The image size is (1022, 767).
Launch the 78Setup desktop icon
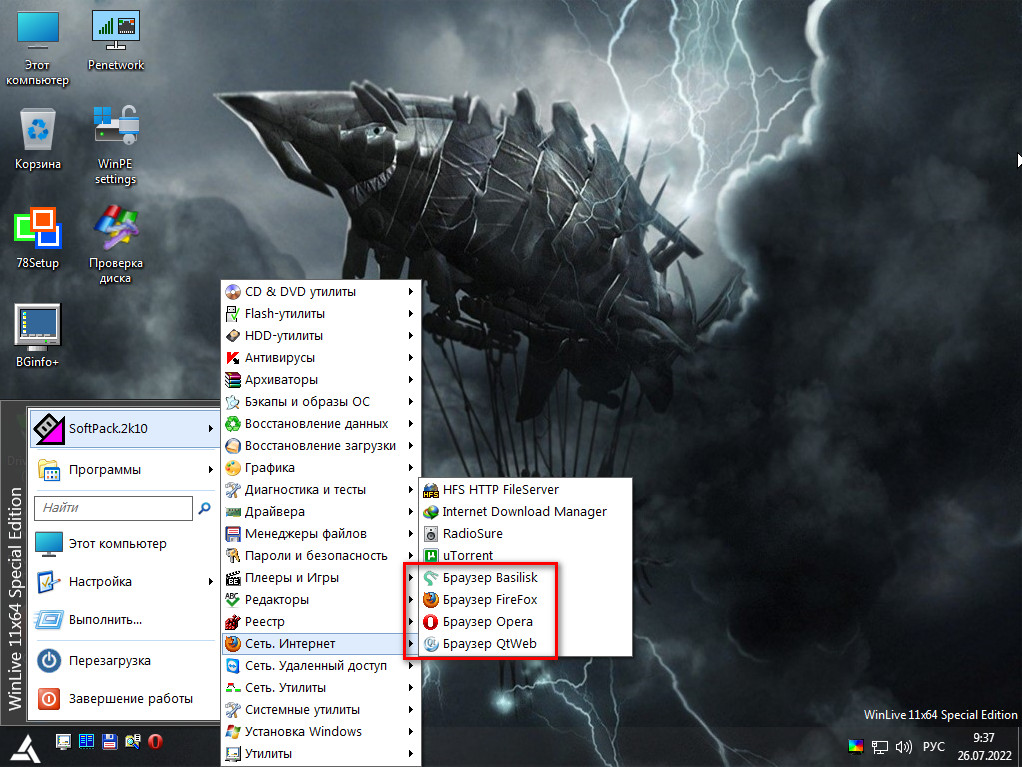[x=38, y=239]
